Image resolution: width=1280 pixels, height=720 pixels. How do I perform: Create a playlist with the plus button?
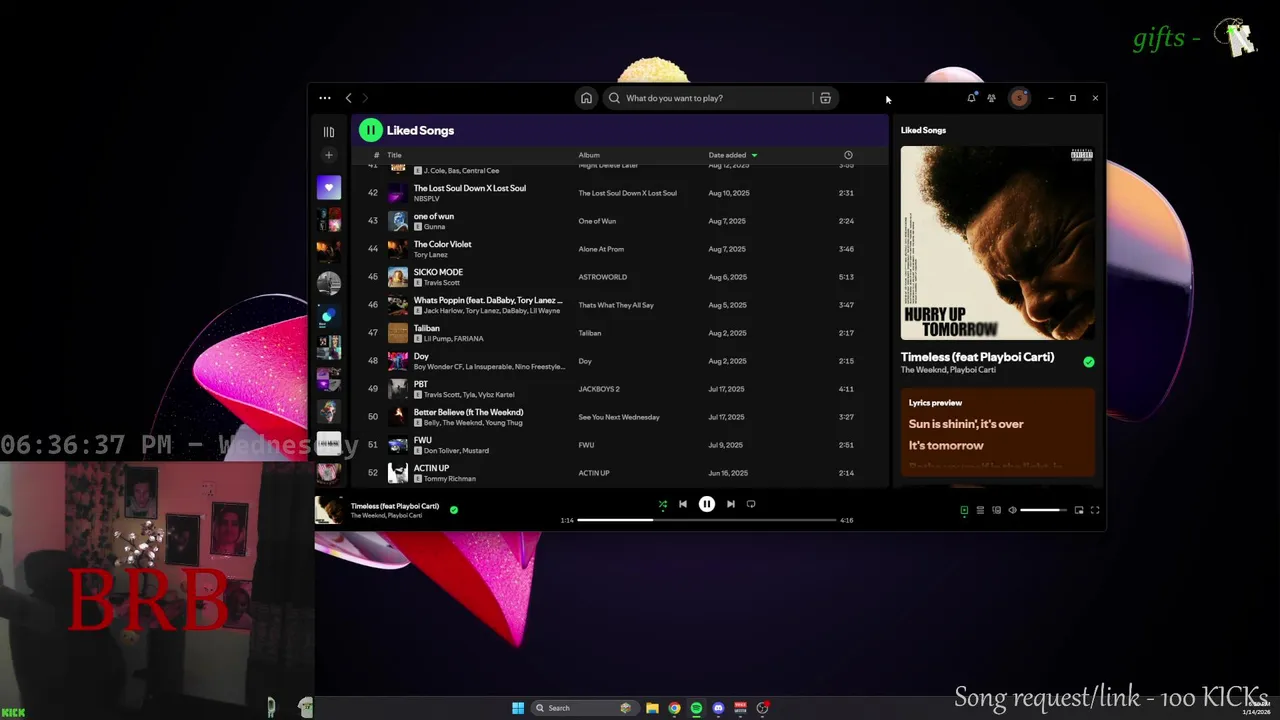pos(328,155)
